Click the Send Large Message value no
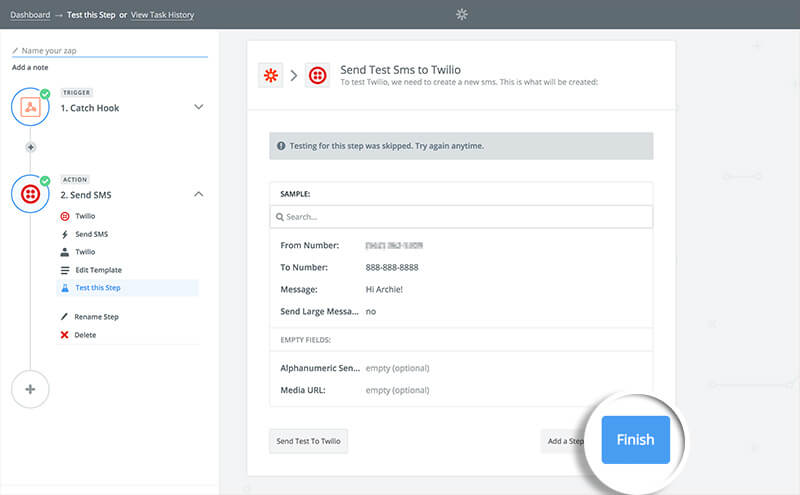The image size is (800, 495). click(x=371, y=311)
